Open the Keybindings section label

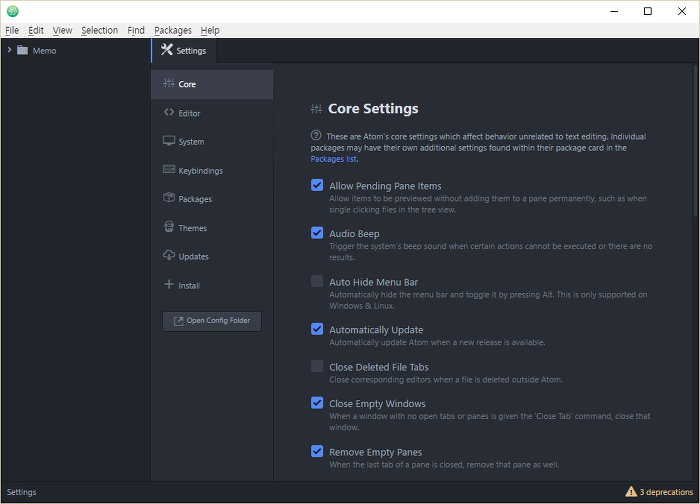coord(200,171)
